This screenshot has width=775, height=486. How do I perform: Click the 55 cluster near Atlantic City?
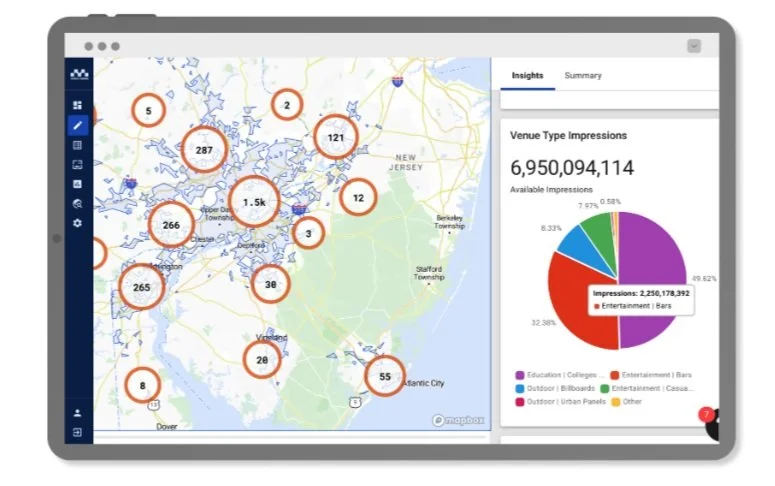385,376
